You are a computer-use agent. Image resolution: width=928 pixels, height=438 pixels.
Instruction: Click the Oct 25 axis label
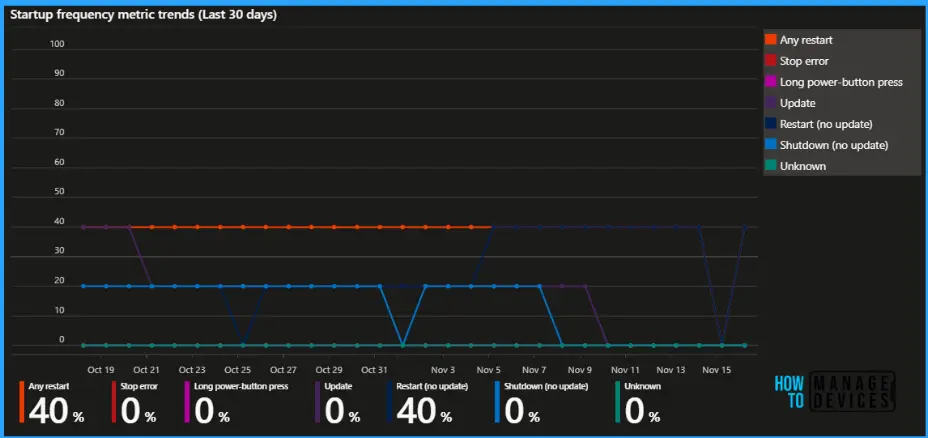coord(237,370)
